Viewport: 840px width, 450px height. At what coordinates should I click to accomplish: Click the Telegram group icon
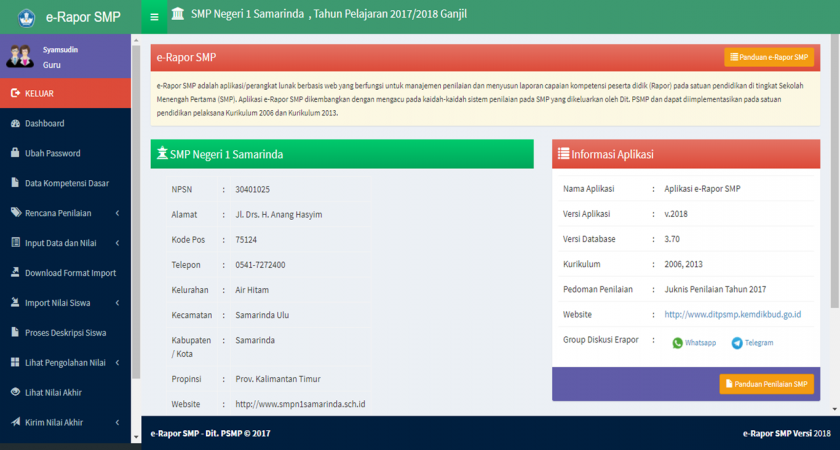737,343
